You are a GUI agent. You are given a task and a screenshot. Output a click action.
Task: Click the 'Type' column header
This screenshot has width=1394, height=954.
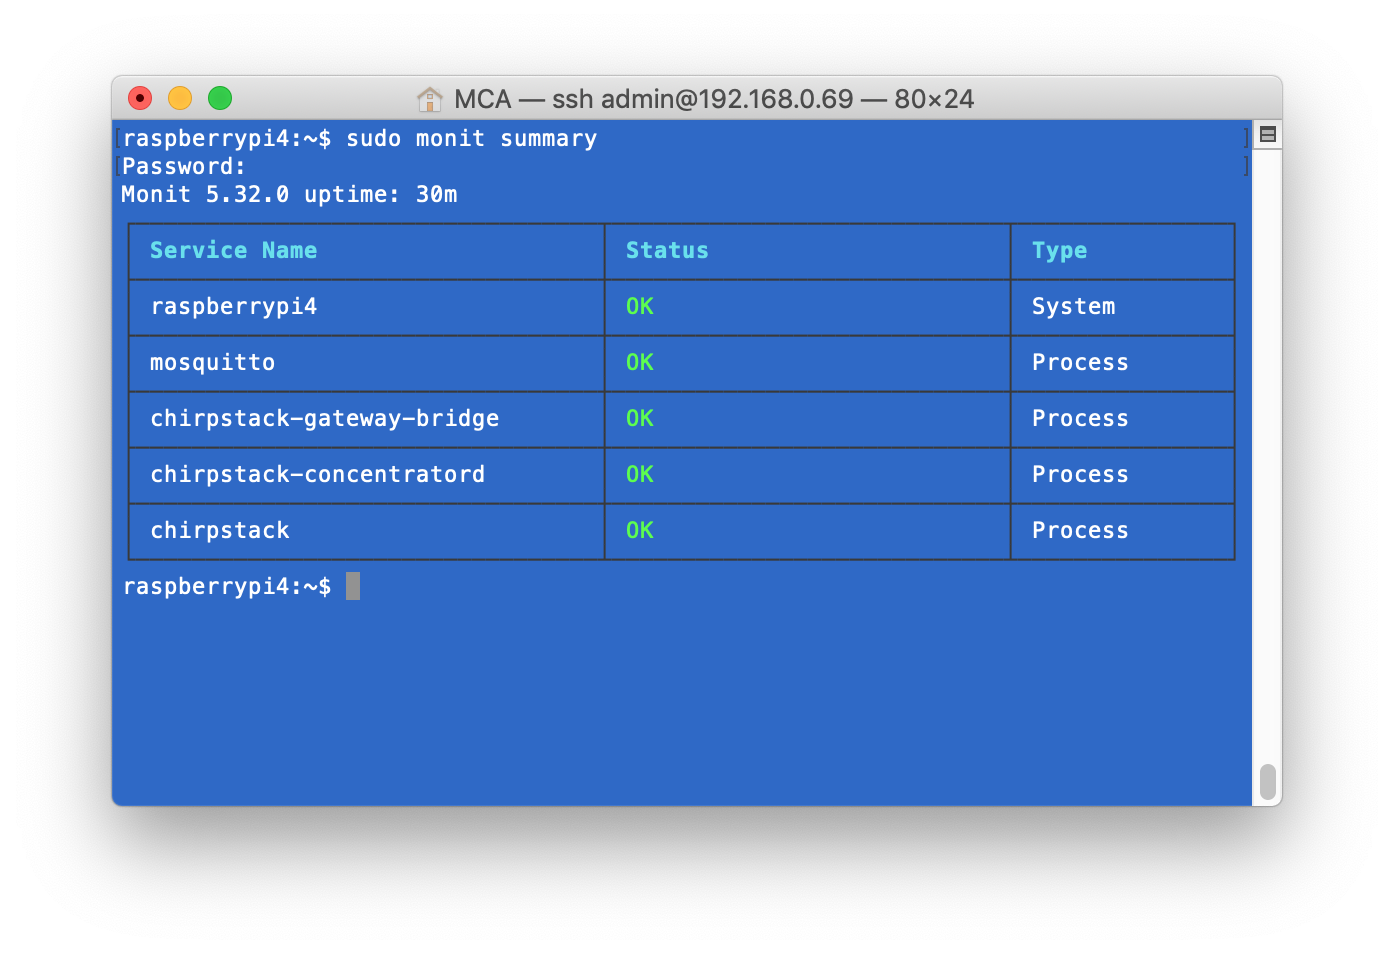pos(1059,251)
